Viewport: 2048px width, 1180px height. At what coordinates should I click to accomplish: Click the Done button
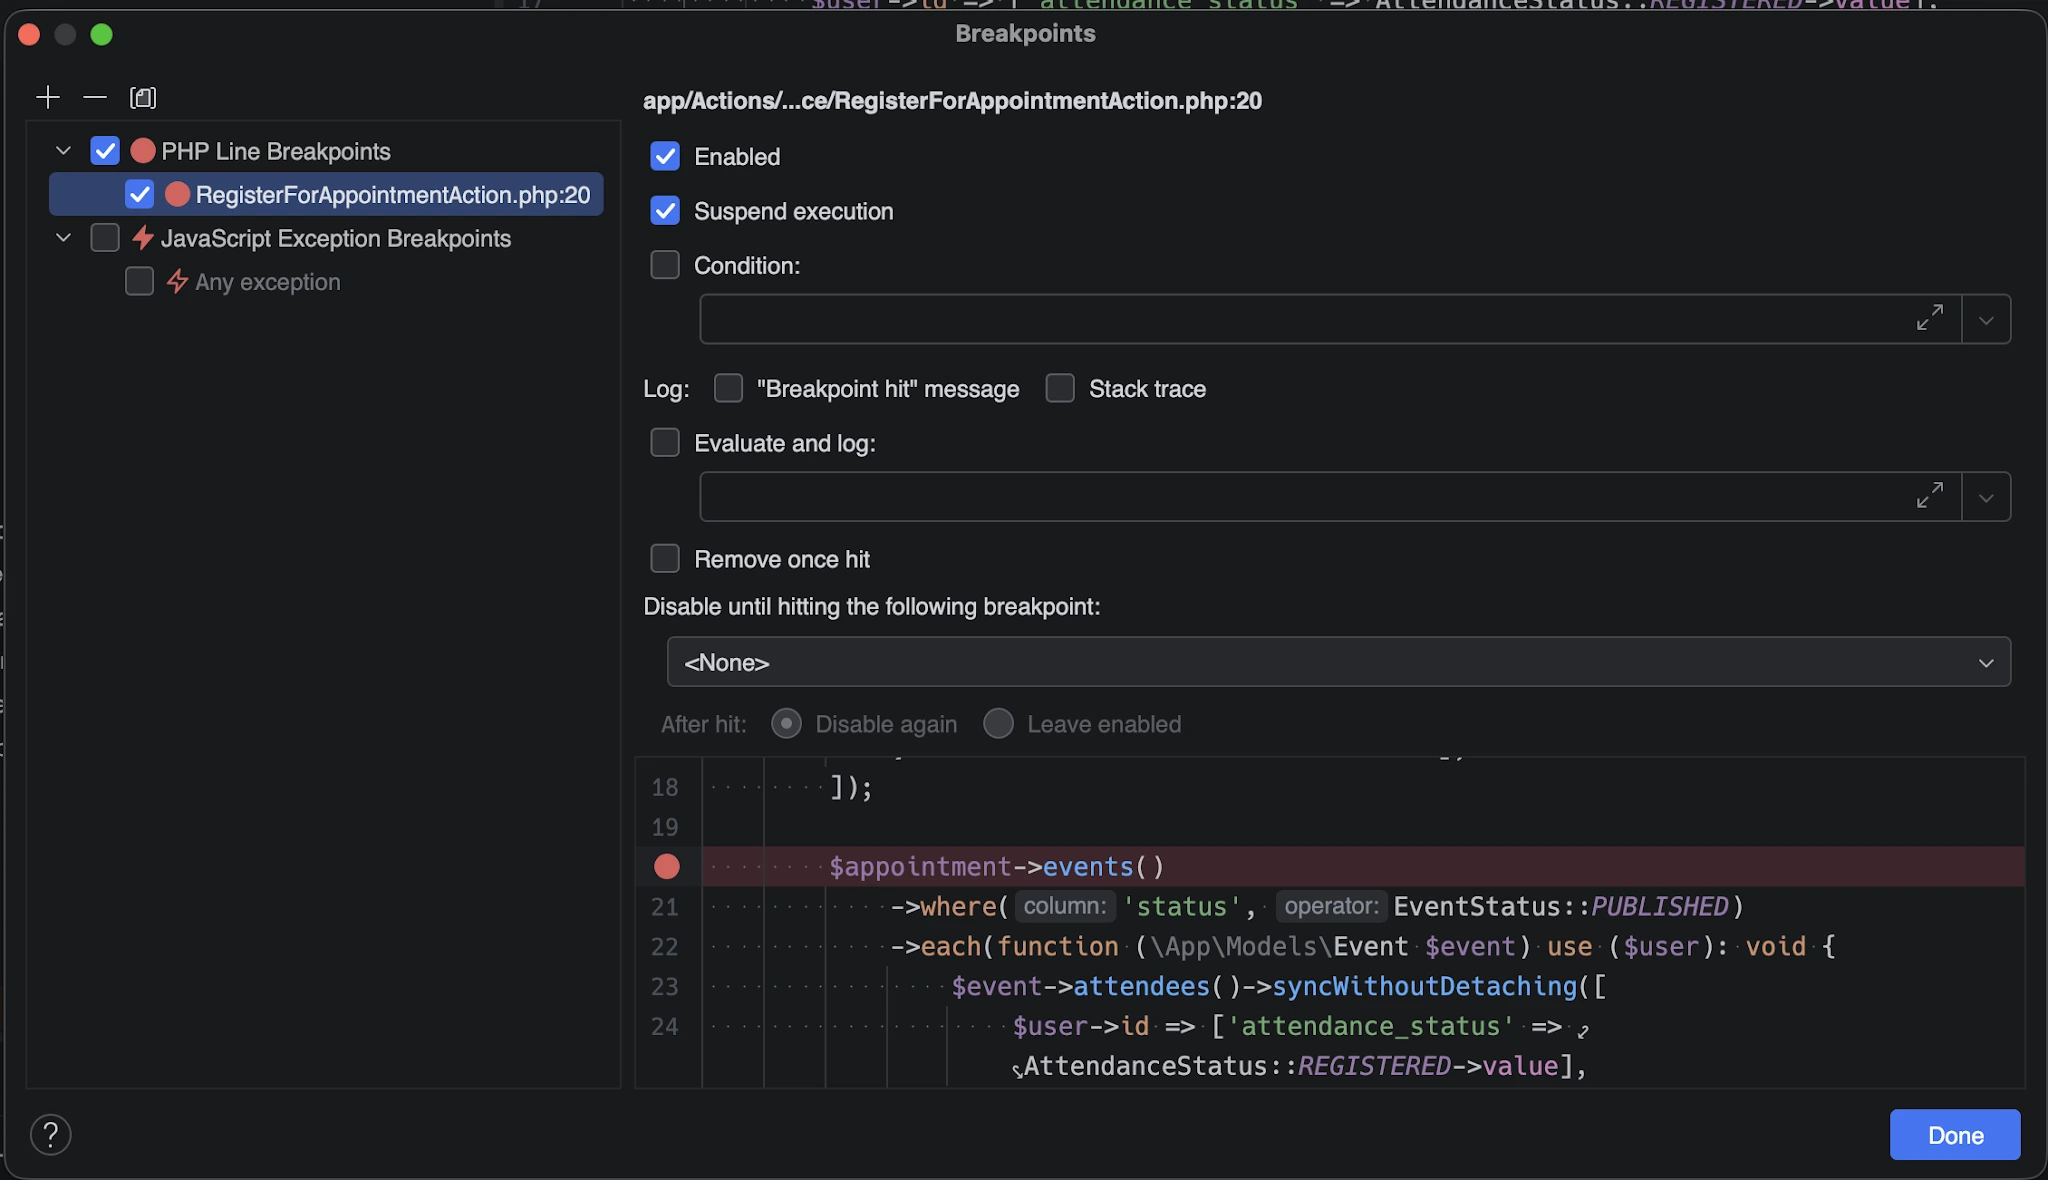pyautogui.click(x=1955, y=1135)
